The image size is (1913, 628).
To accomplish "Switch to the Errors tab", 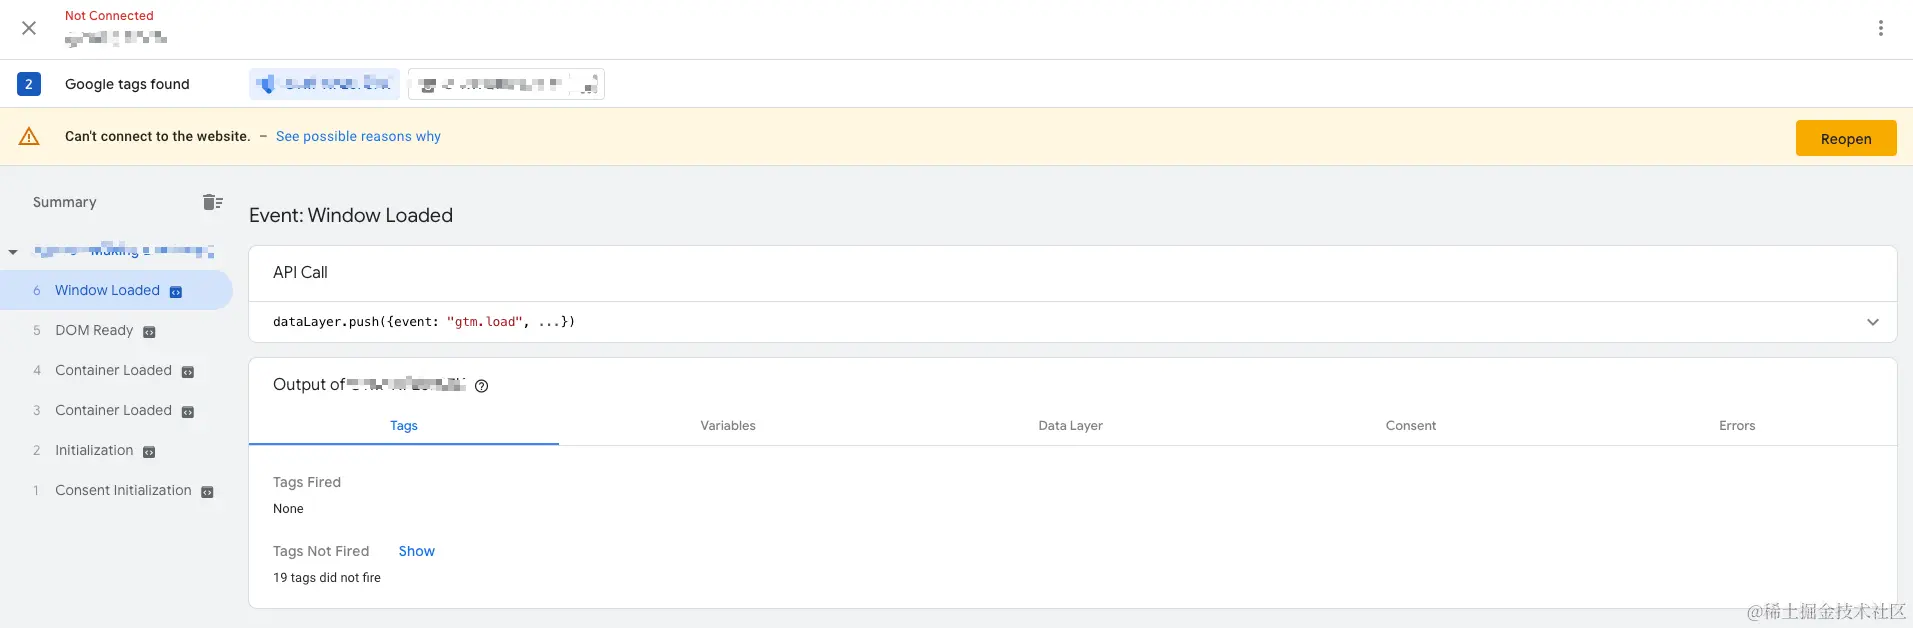I will pyautogui.click(x=1737, y=425).
